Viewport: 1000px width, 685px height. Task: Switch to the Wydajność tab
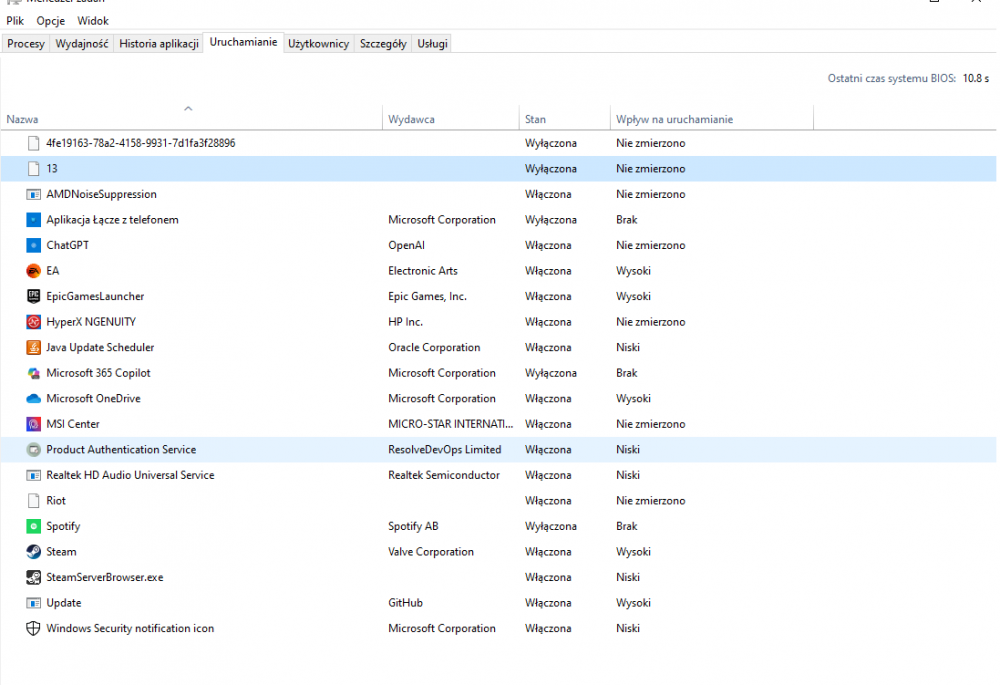click(x=82, y=44)
